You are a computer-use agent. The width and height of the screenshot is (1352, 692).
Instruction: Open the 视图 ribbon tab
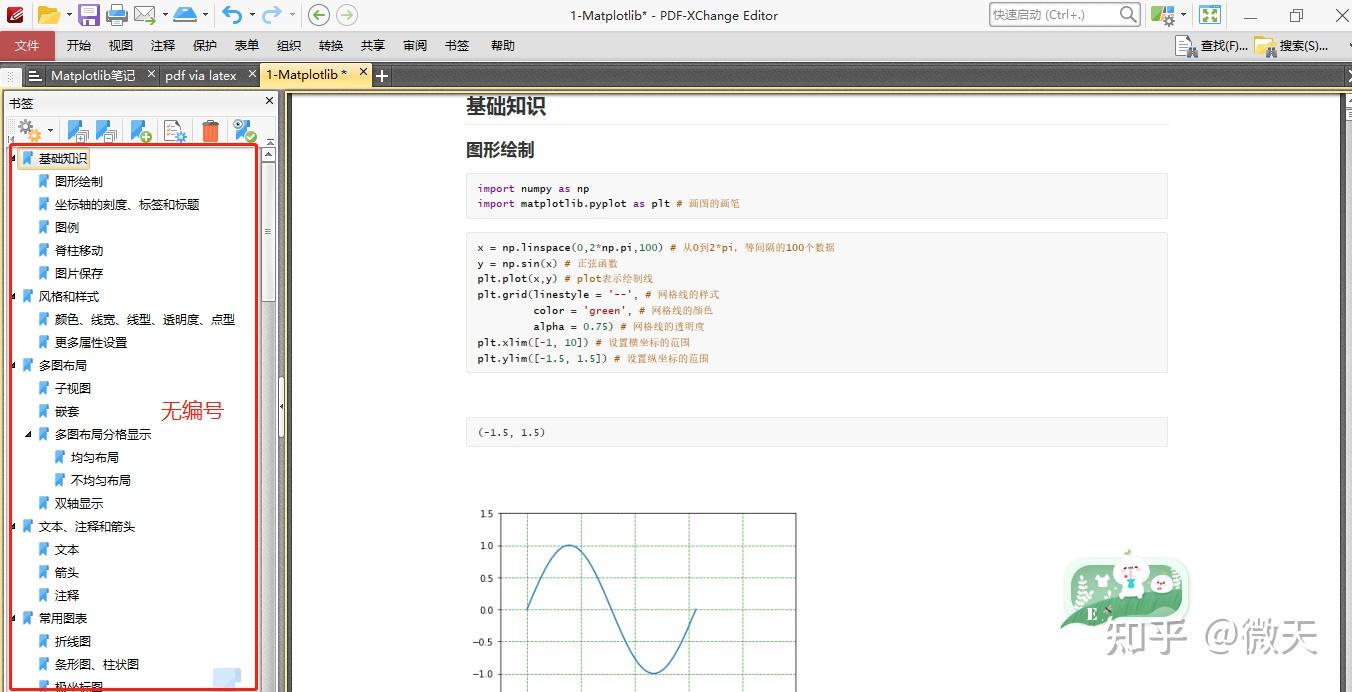[x=120, y=45]
